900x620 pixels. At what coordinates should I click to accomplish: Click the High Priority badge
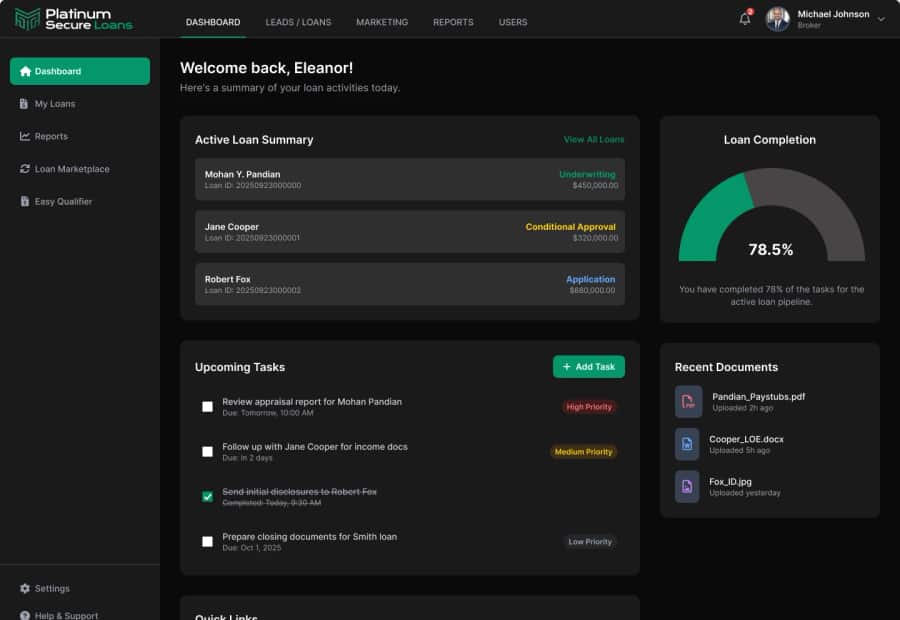click(589, 407)
